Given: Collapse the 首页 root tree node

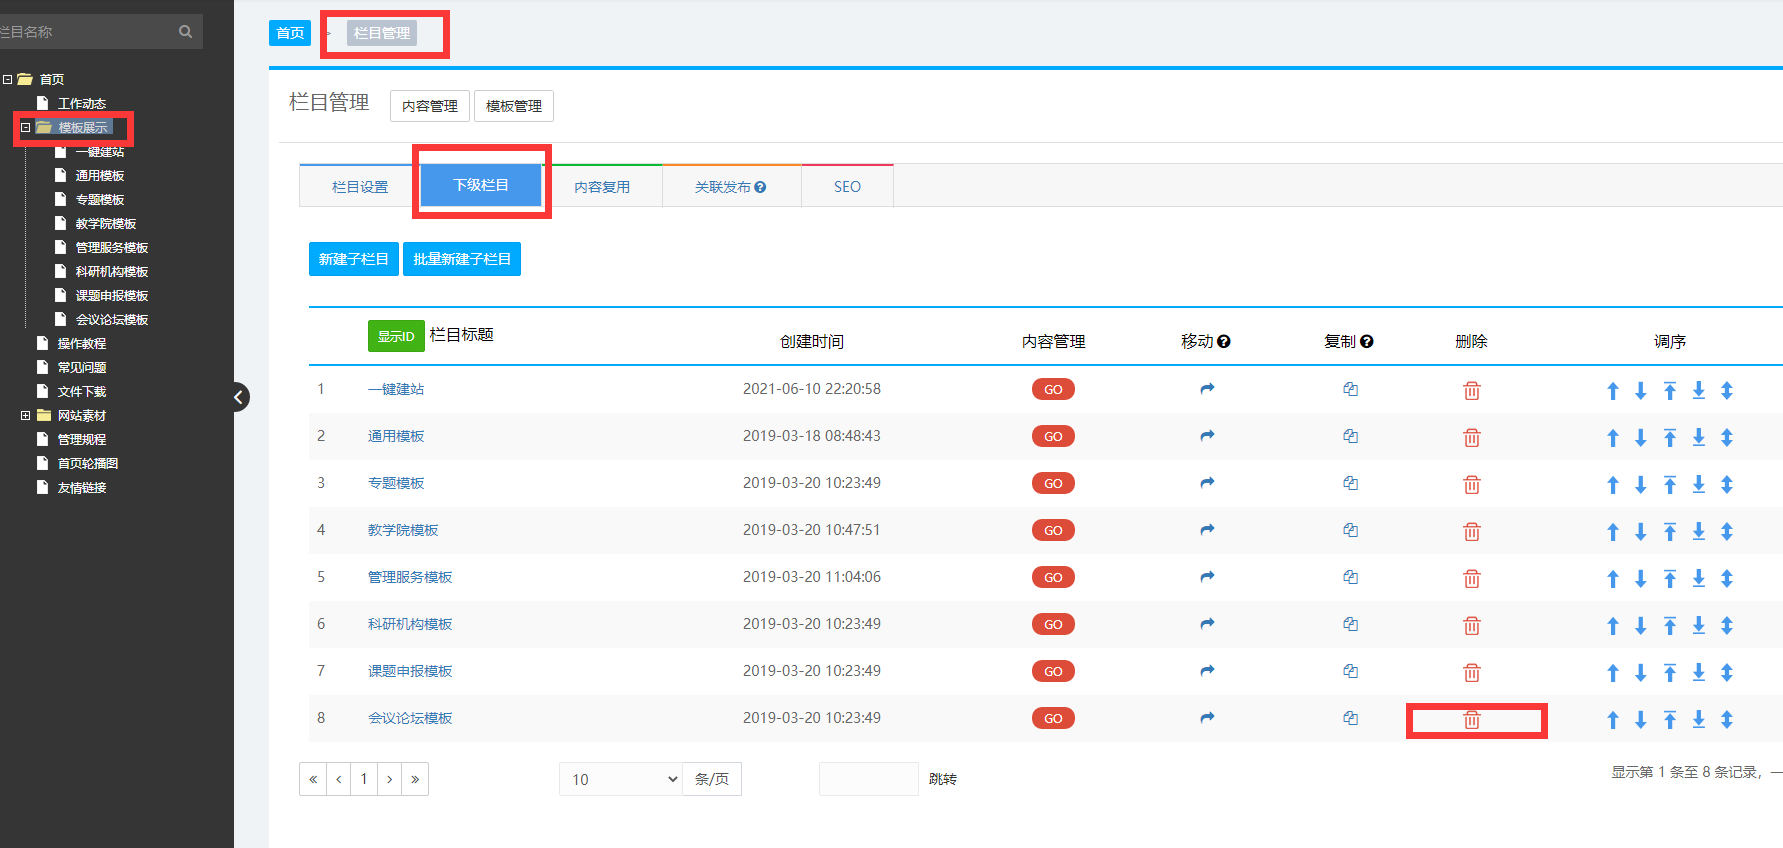Looking at the screenshot, I should [8, 79].
